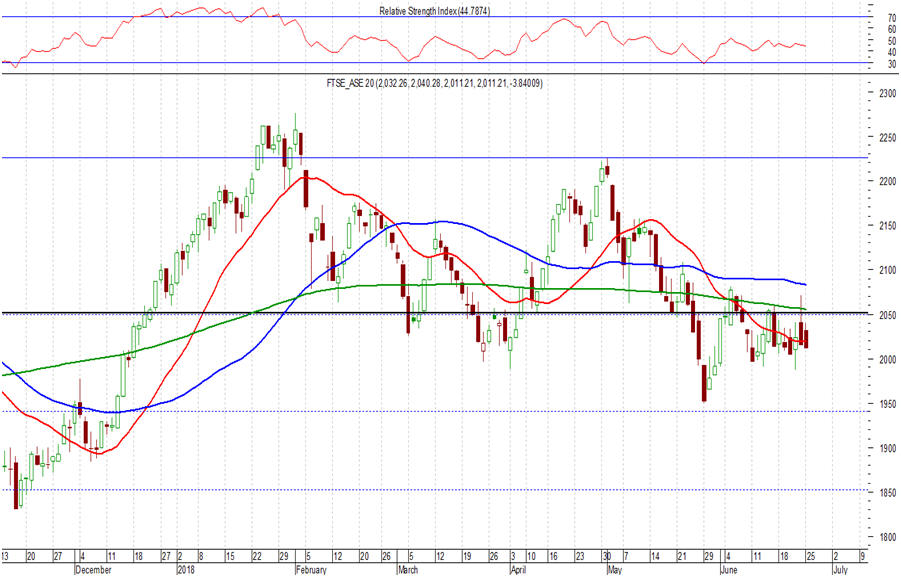Click the 16 date tick label
901x577 pixels.
pyautogui.click(x=553, y=557)
